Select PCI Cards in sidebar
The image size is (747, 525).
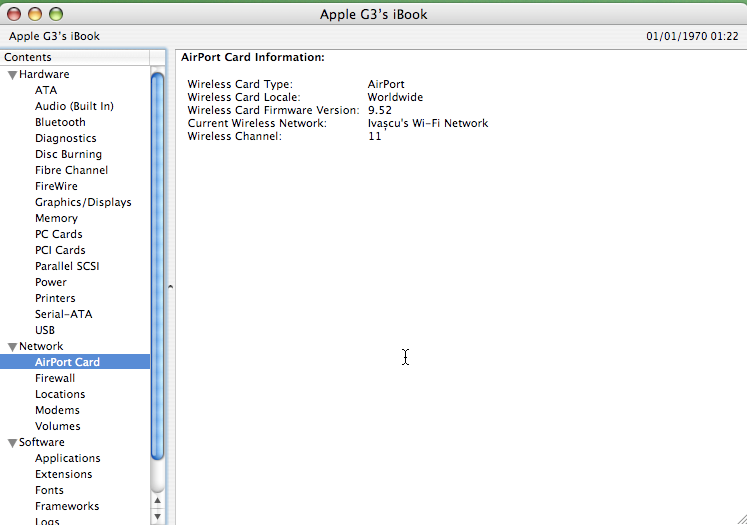[x=60, y=250]
